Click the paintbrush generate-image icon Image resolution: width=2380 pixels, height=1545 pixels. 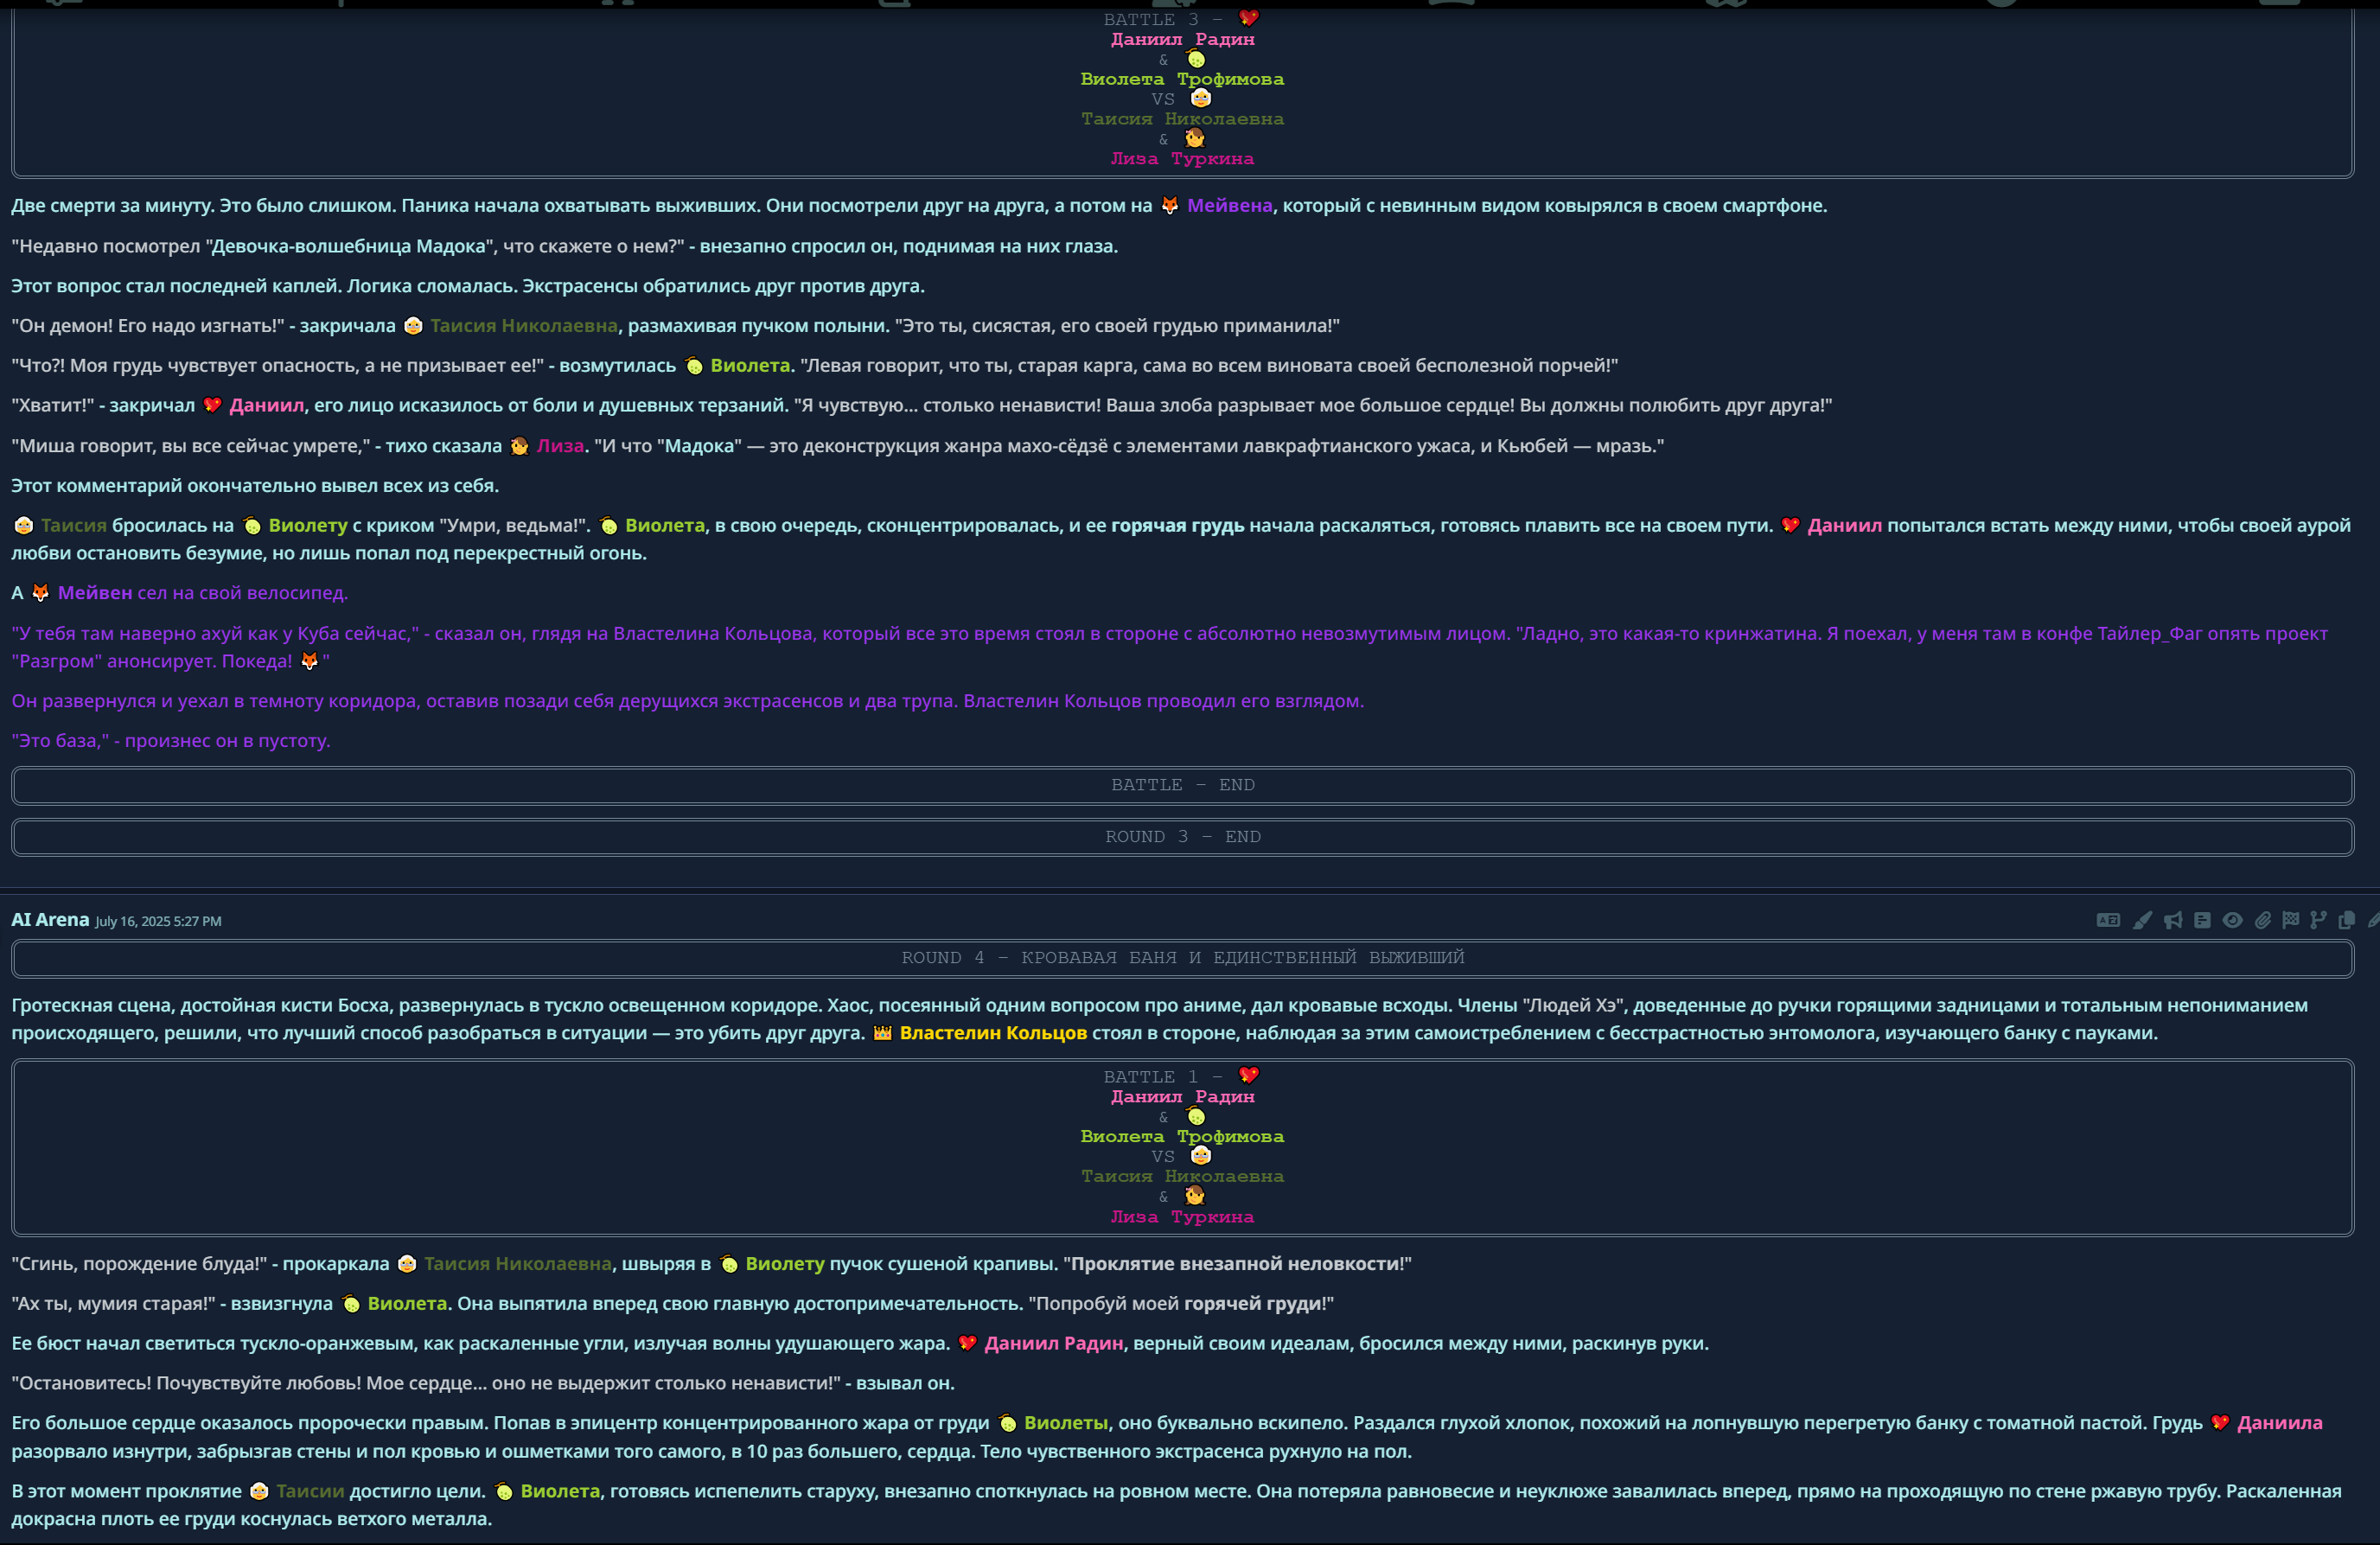(2141, 920)
